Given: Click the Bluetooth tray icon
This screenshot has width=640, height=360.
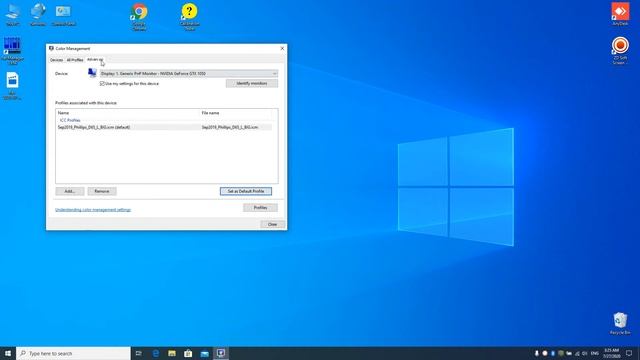Looking at the screenshot, I should [x=553, y=353].
